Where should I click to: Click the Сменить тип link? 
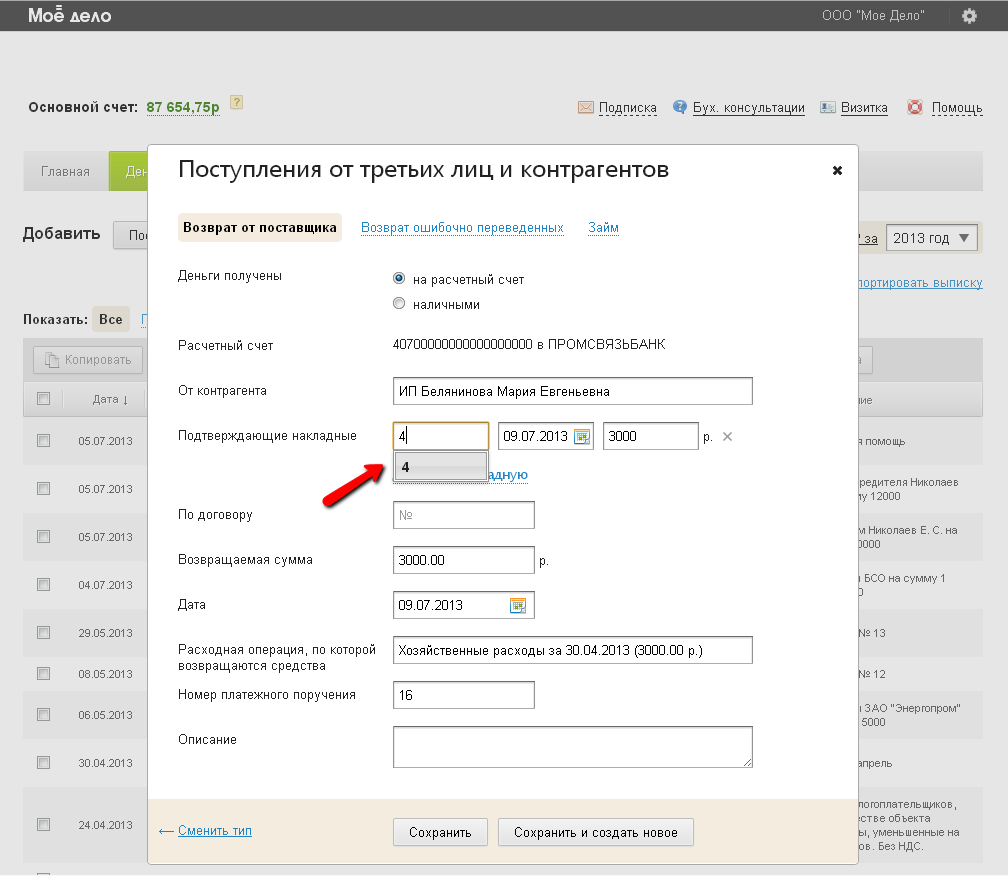[214, 830]
